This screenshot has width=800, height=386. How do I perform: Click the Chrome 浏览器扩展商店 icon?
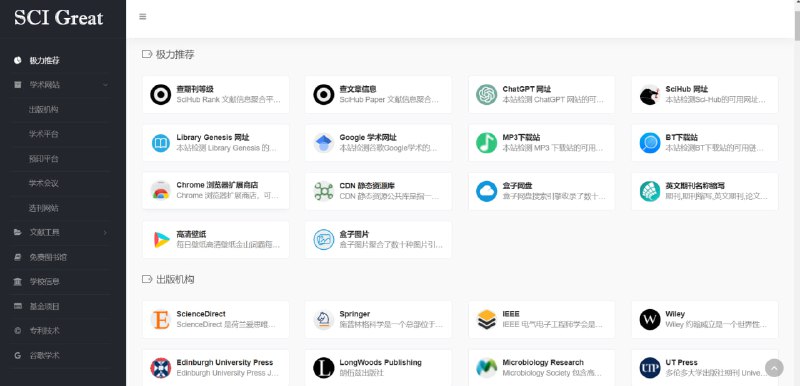(x=161, y=191)
